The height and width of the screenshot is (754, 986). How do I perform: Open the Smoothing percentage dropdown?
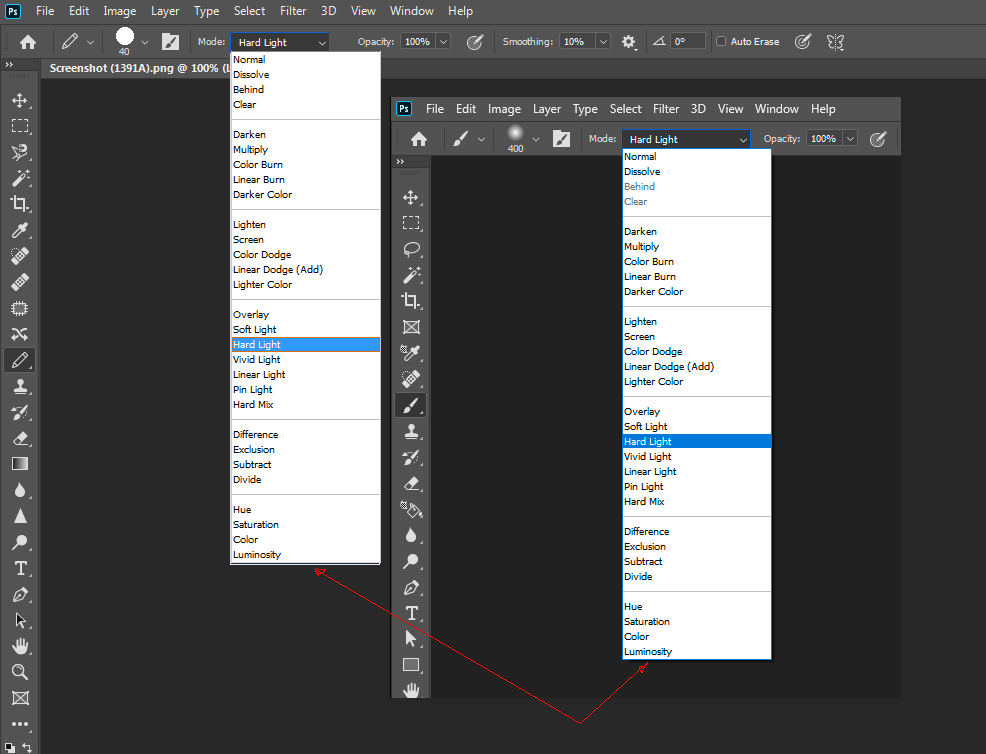602,41
